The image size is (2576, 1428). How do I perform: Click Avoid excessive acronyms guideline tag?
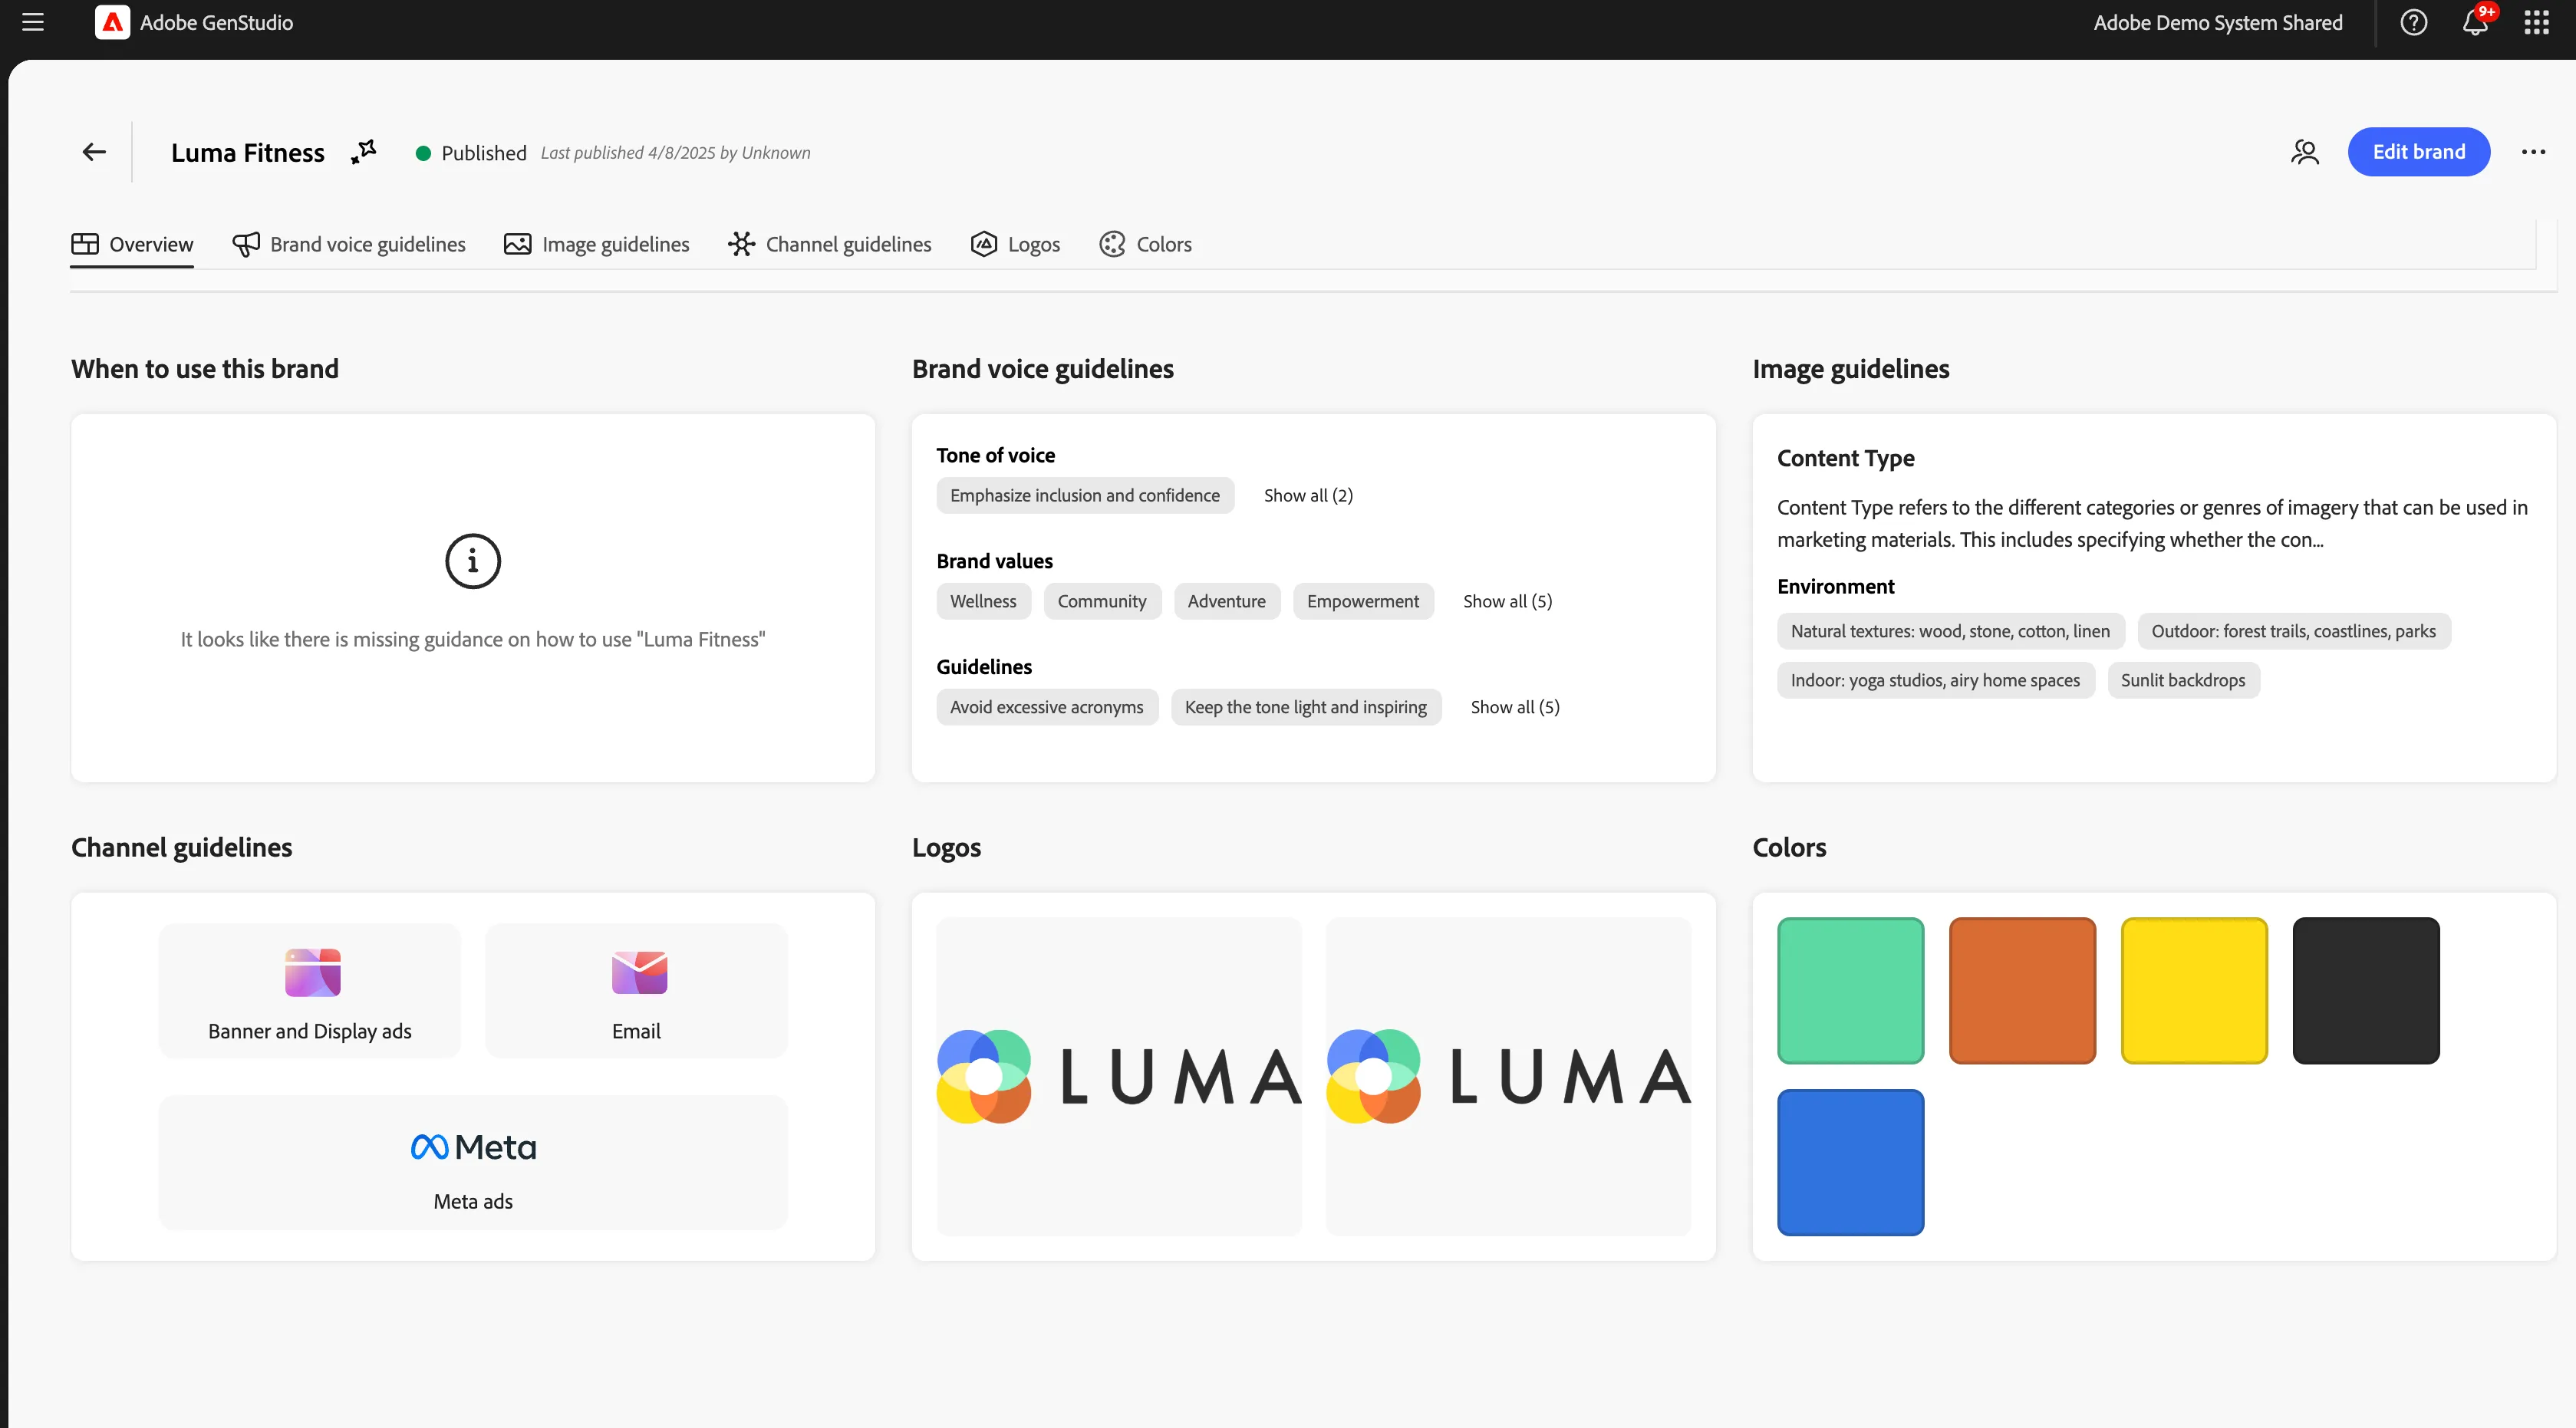(1046, 707)
